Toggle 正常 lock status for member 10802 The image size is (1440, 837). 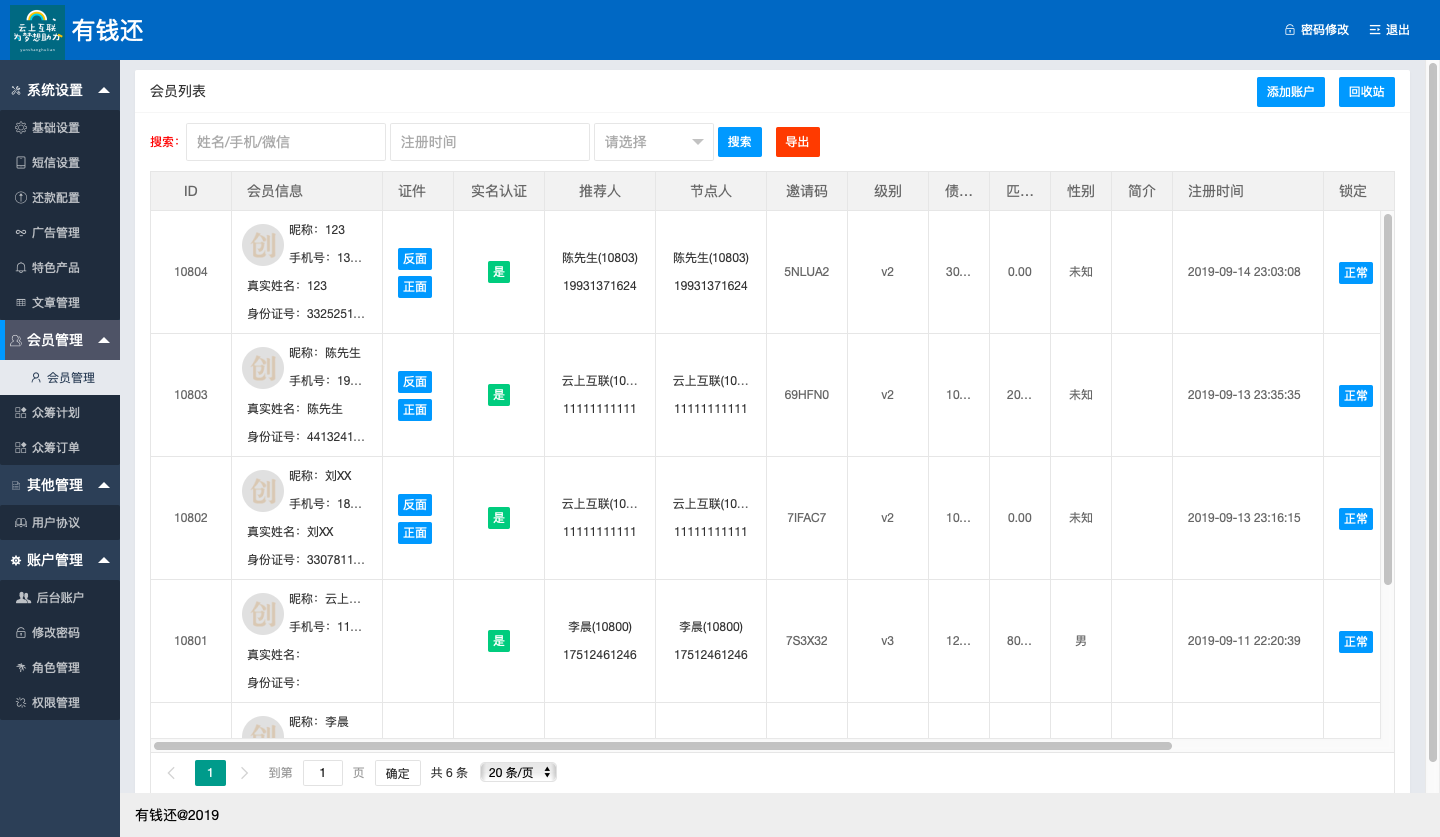pyautogui.click(x=1355, y=519)
